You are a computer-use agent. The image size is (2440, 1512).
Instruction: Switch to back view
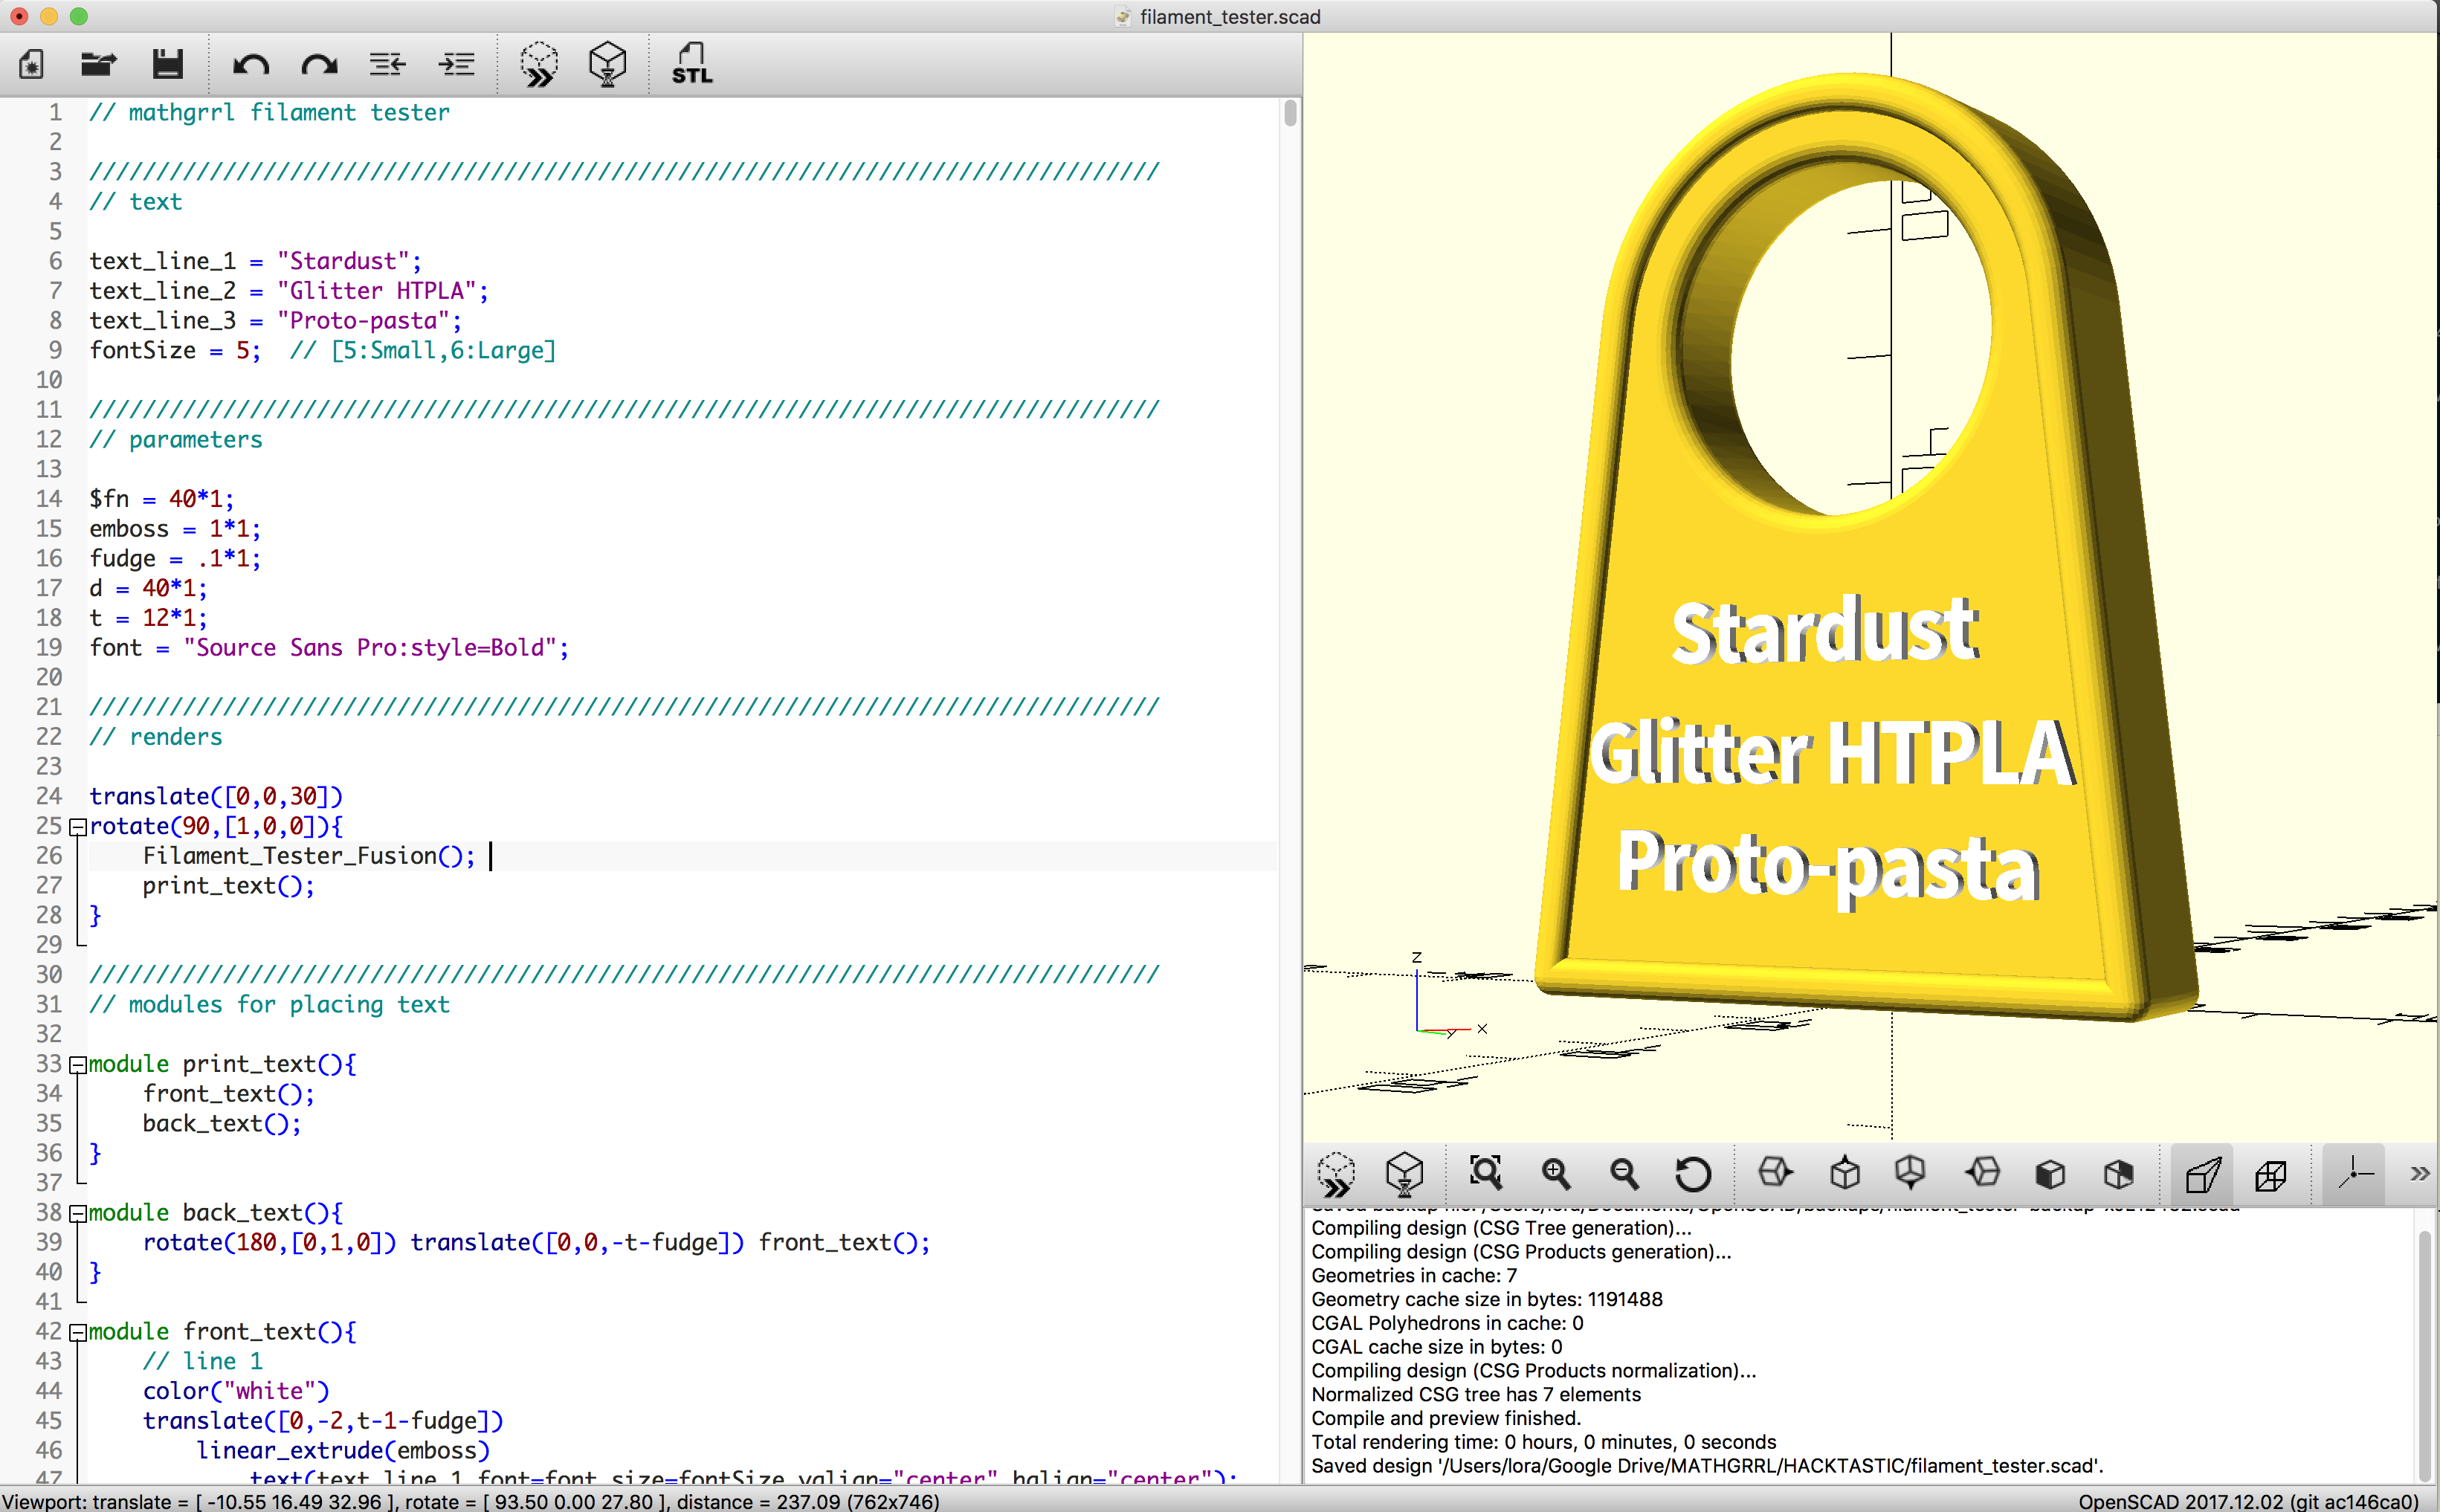pyautogui.click(x=2118, y=1173)
